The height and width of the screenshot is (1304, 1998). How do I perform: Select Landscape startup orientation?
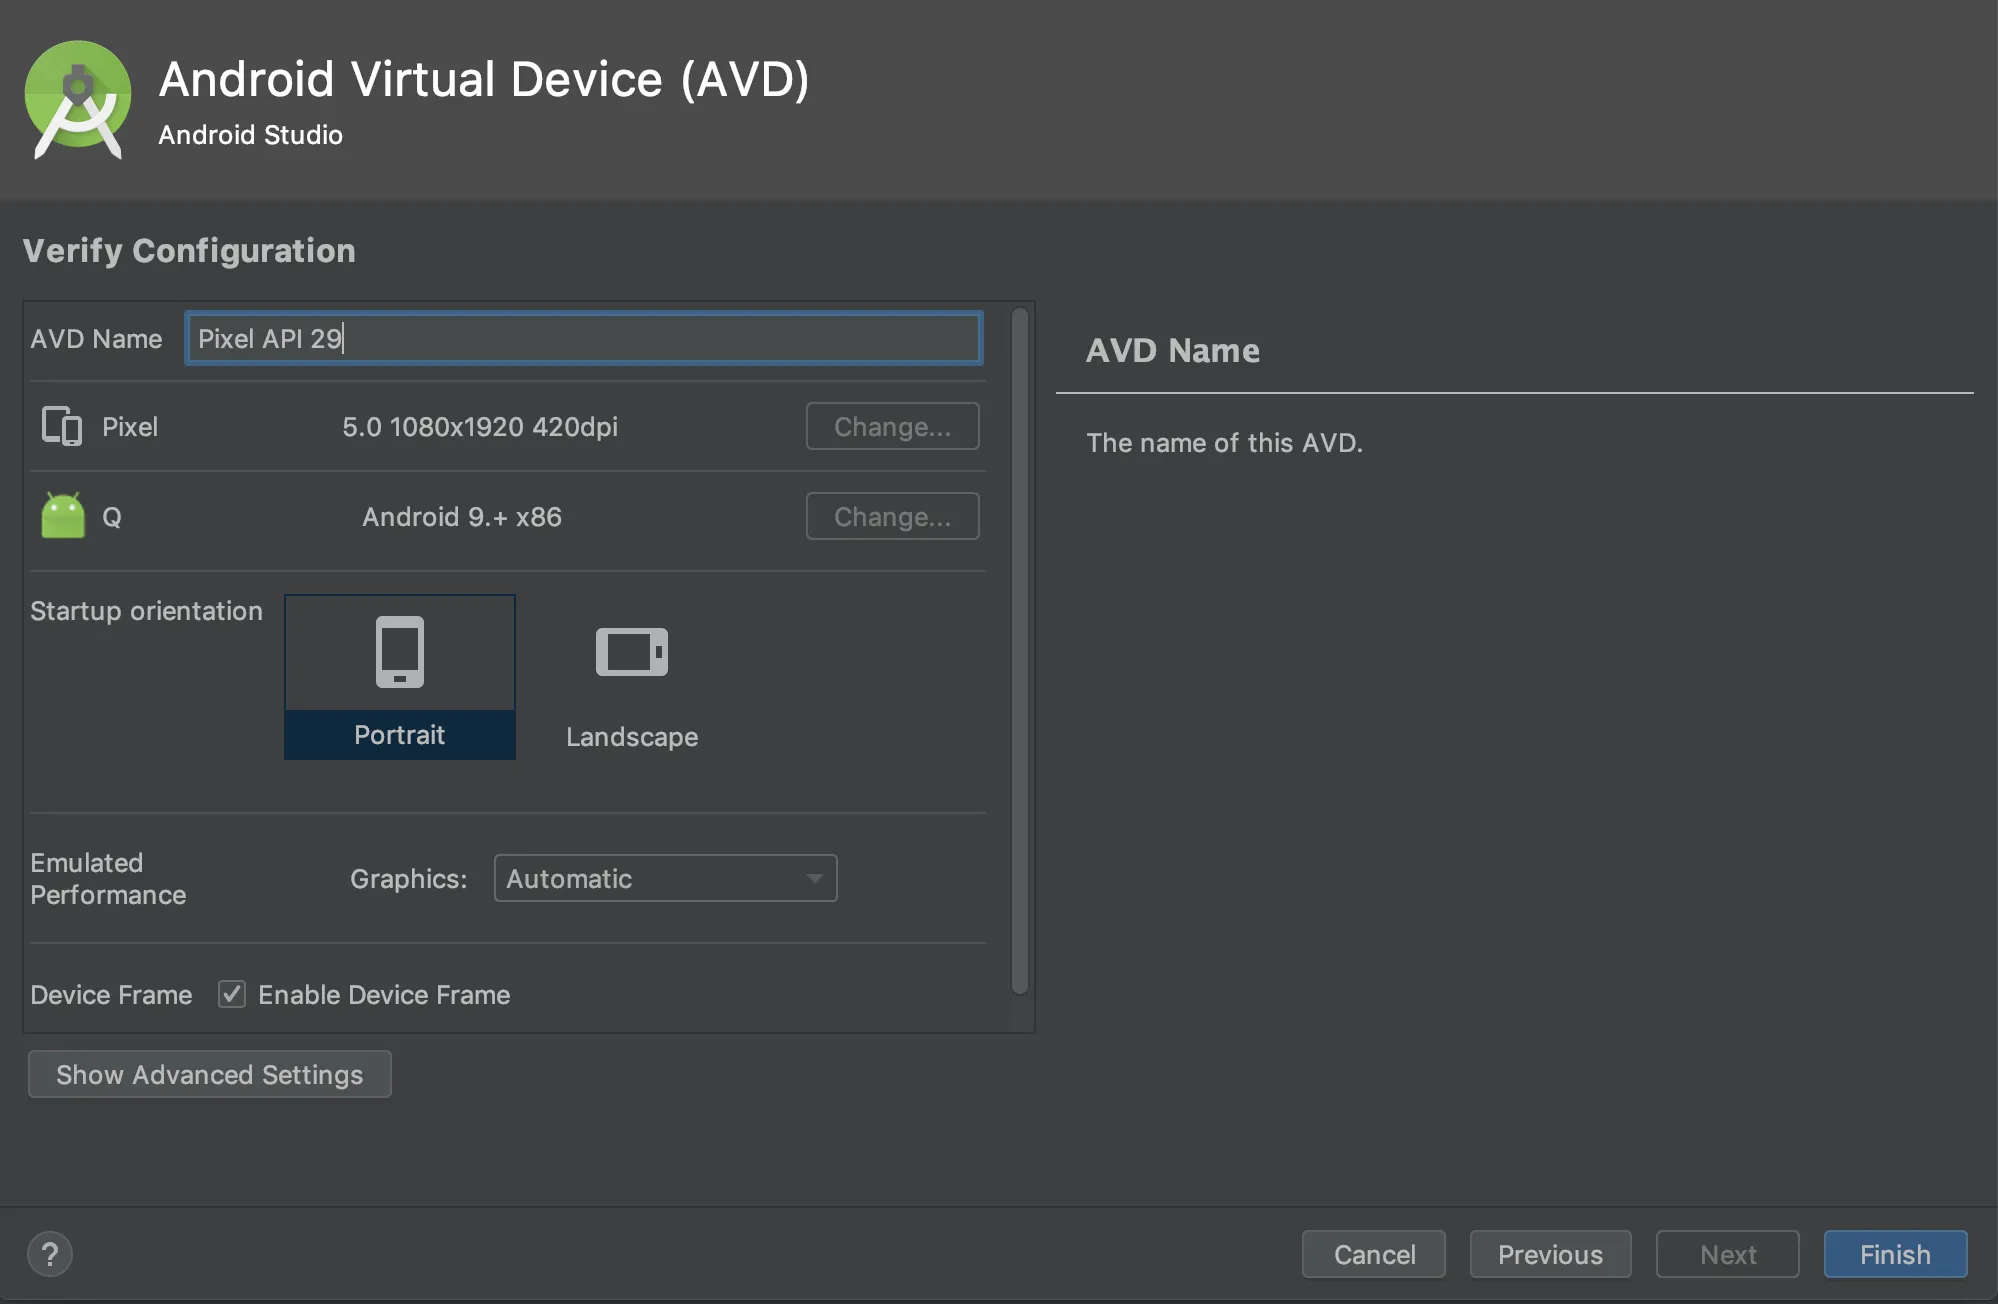[631, 736]
